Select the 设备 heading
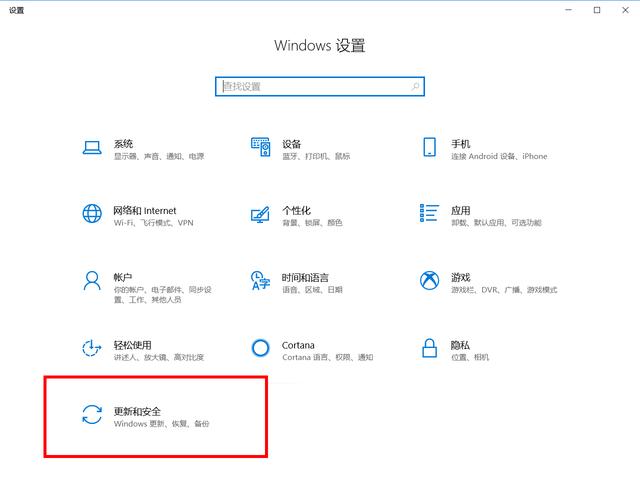 pyautogui.click(x=291, y=144)
